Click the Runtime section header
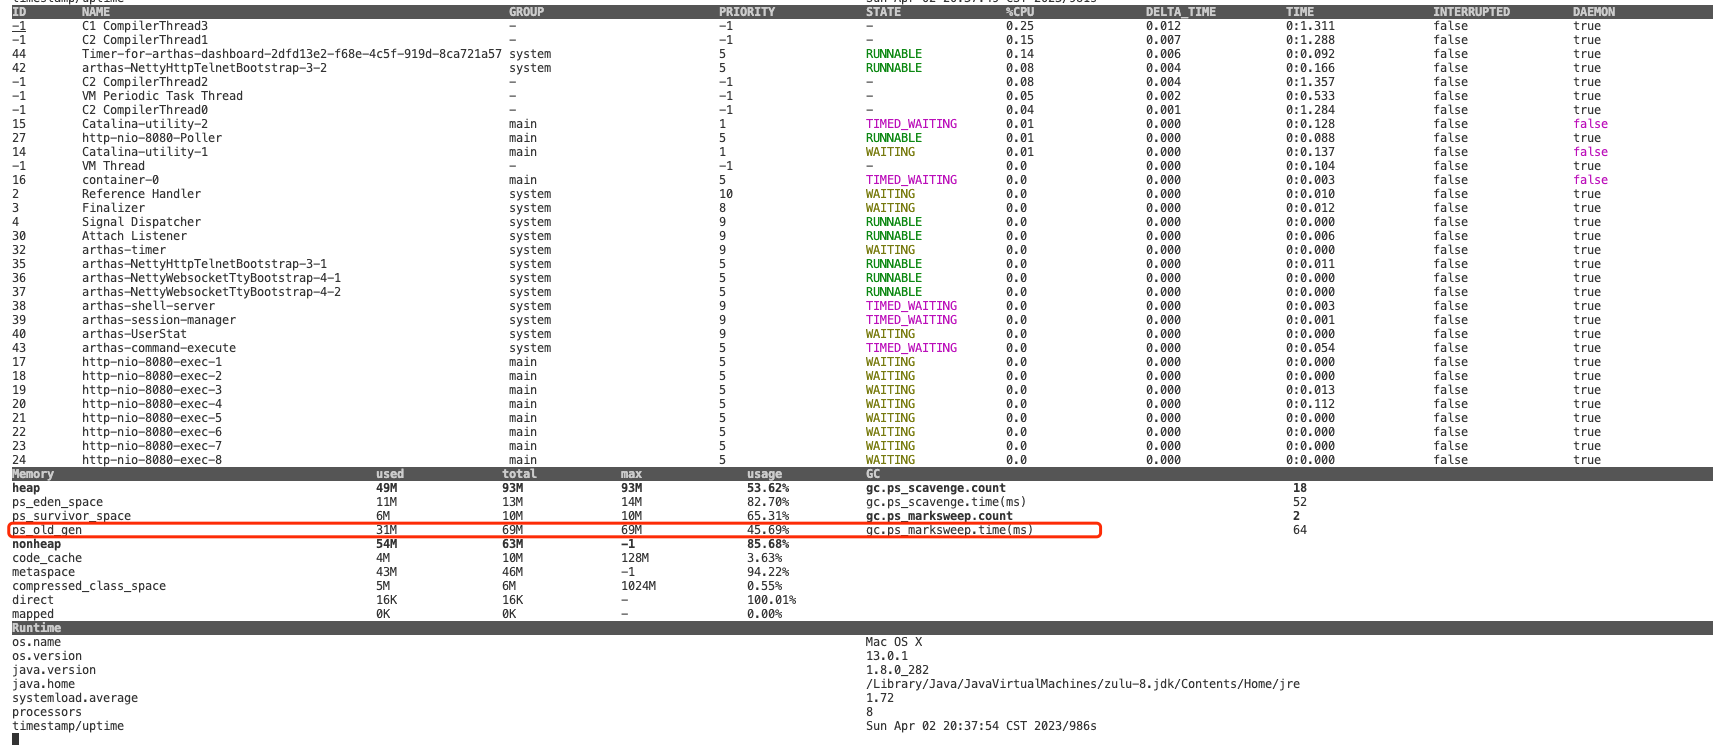The width and height of the screenshot is (1721, 745). point(36,628)
